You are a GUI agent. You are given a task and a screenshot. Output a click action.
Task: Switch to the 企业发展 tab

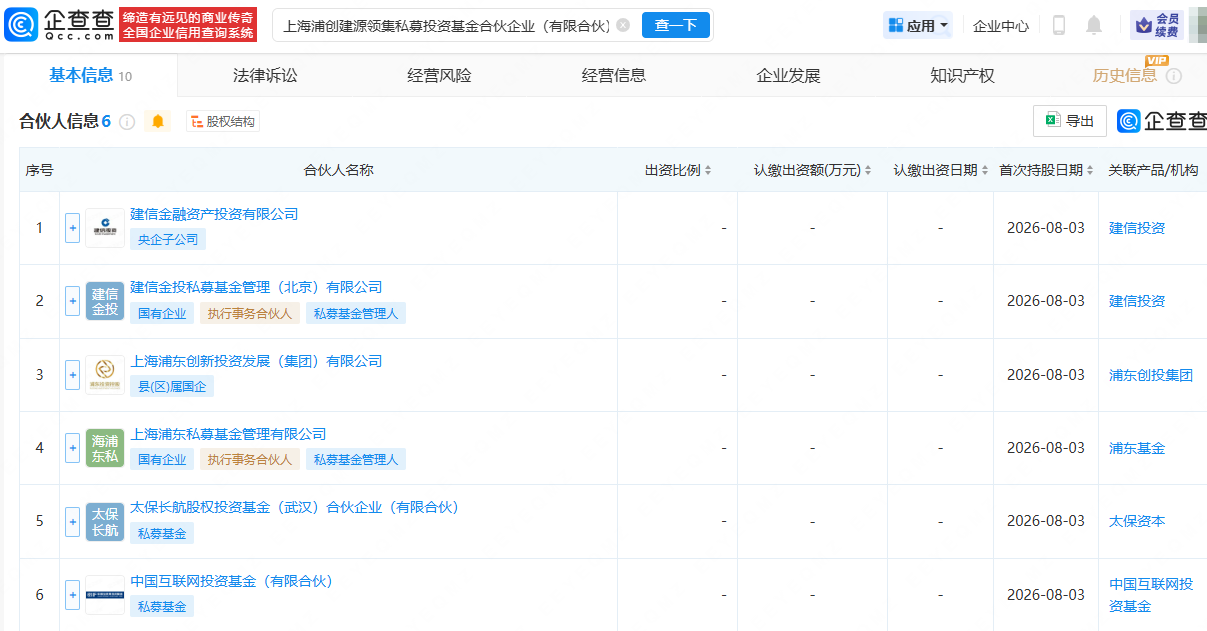(788, 75)
